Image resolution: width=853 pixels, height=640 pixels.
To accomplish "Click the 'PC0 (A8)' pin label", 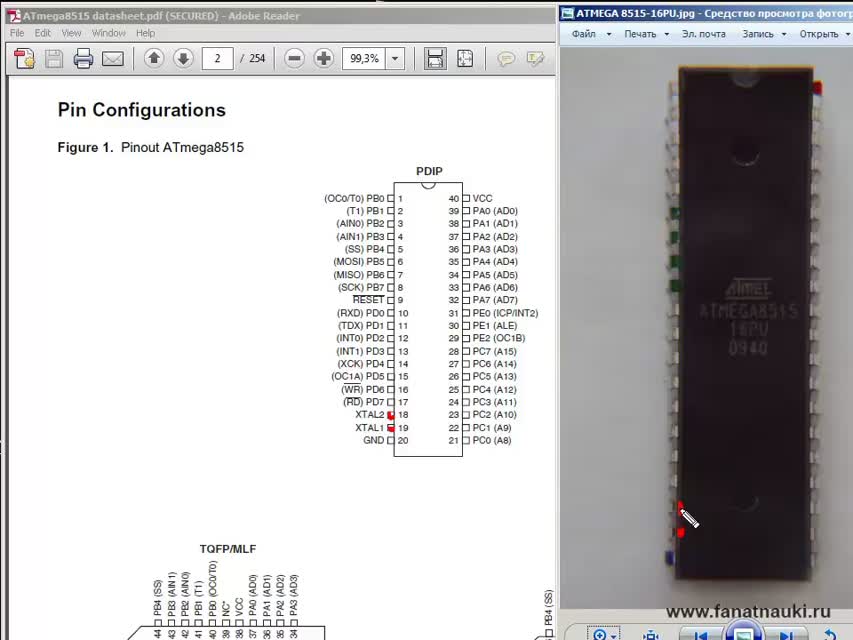I will click(x=492, y=440).
